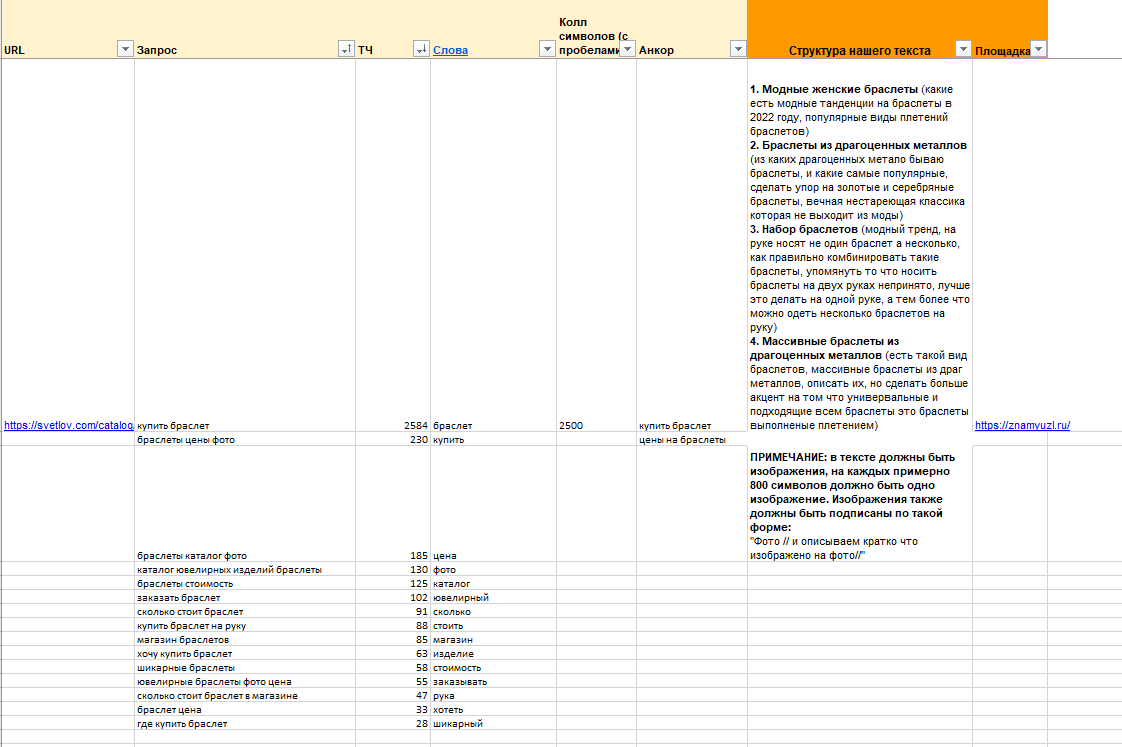Screen dimensions: 1122x747
Task: Select cell 'магазин браслетов'
Action: point(245,639)
